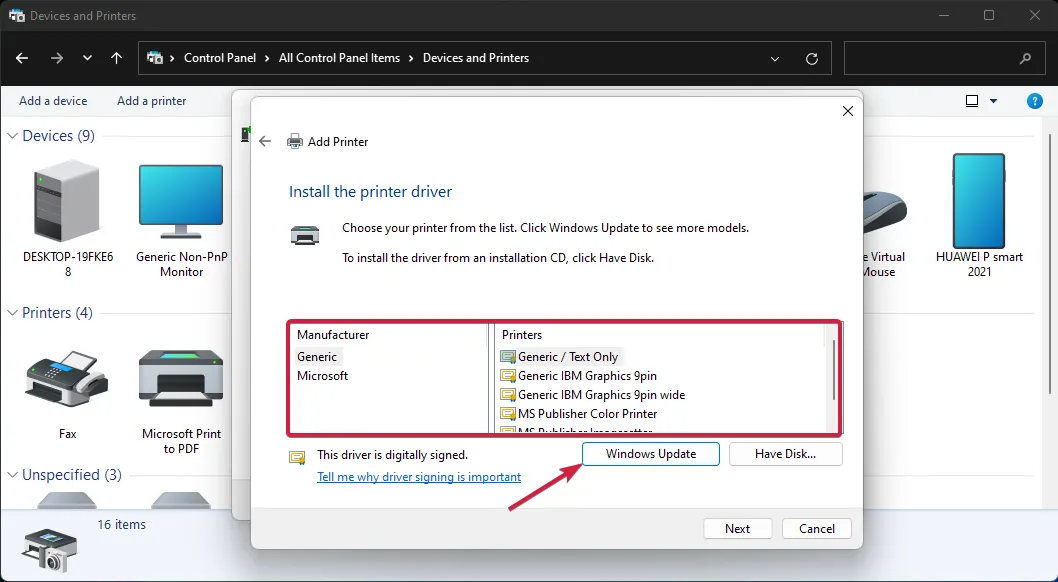Click the back arrow in Add Printer dialog
Screen dimensions: 1058x582
(x=265, y=142)
